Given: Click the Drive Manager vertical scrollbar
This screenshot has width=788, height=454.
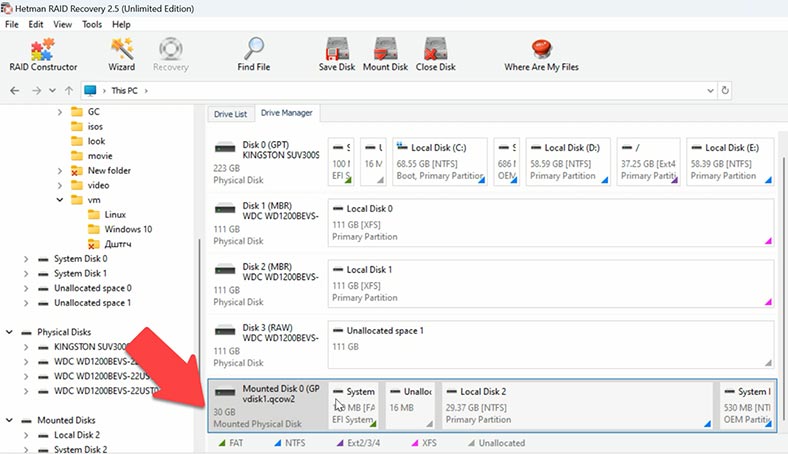Looking at the screenshot, I should point(784,289).
